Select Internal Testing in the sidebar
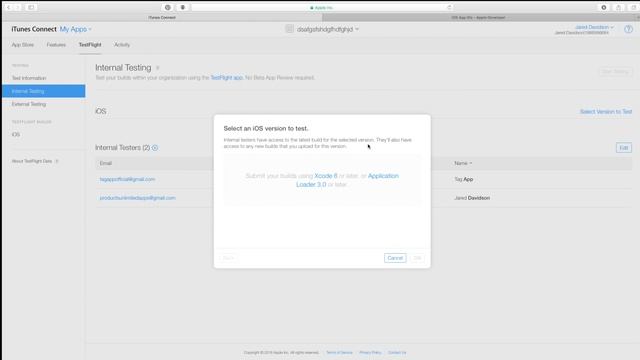This screenshot has height=360, width=640. (43, 91)
